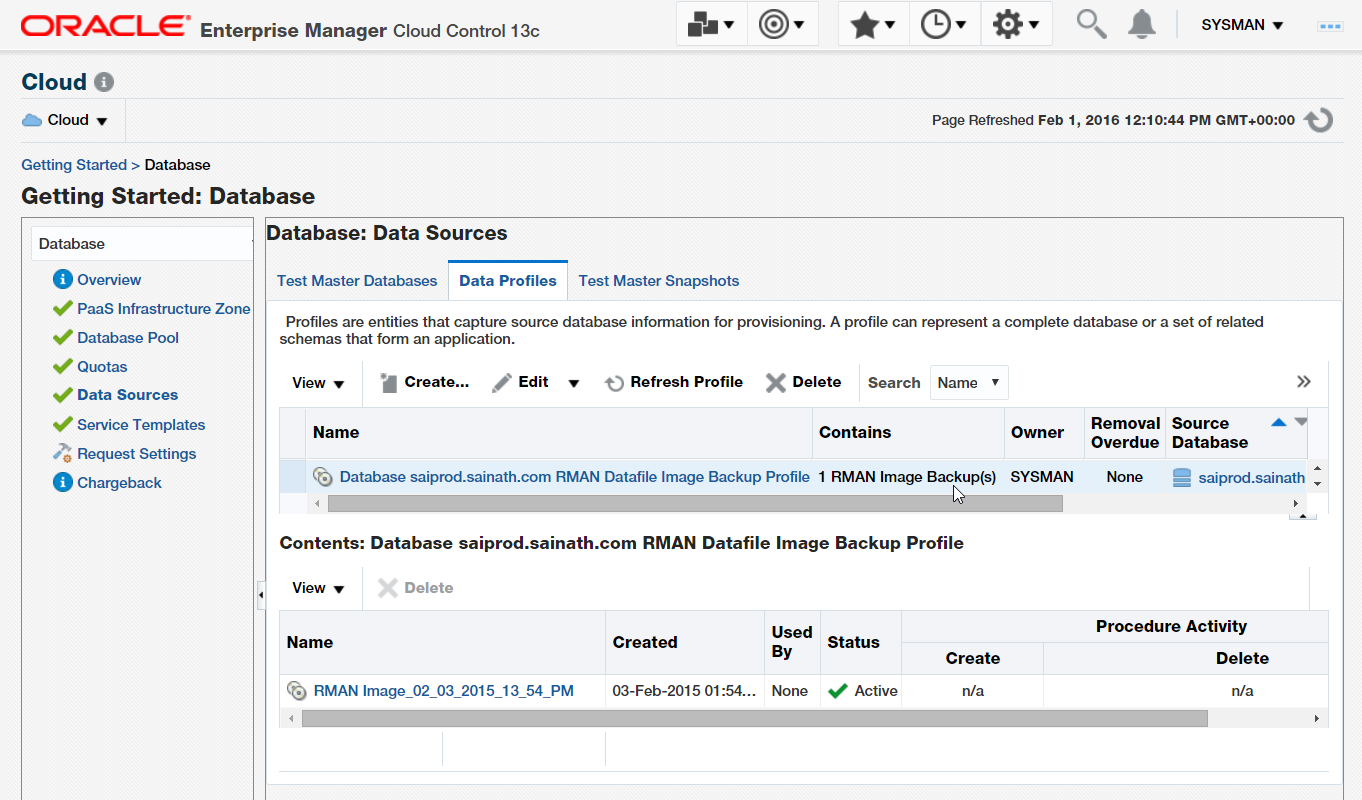Switch to Test Master Snapshots tab
Screen dimensions: 1362x800
pyautogui.click(x=659, y=281)
